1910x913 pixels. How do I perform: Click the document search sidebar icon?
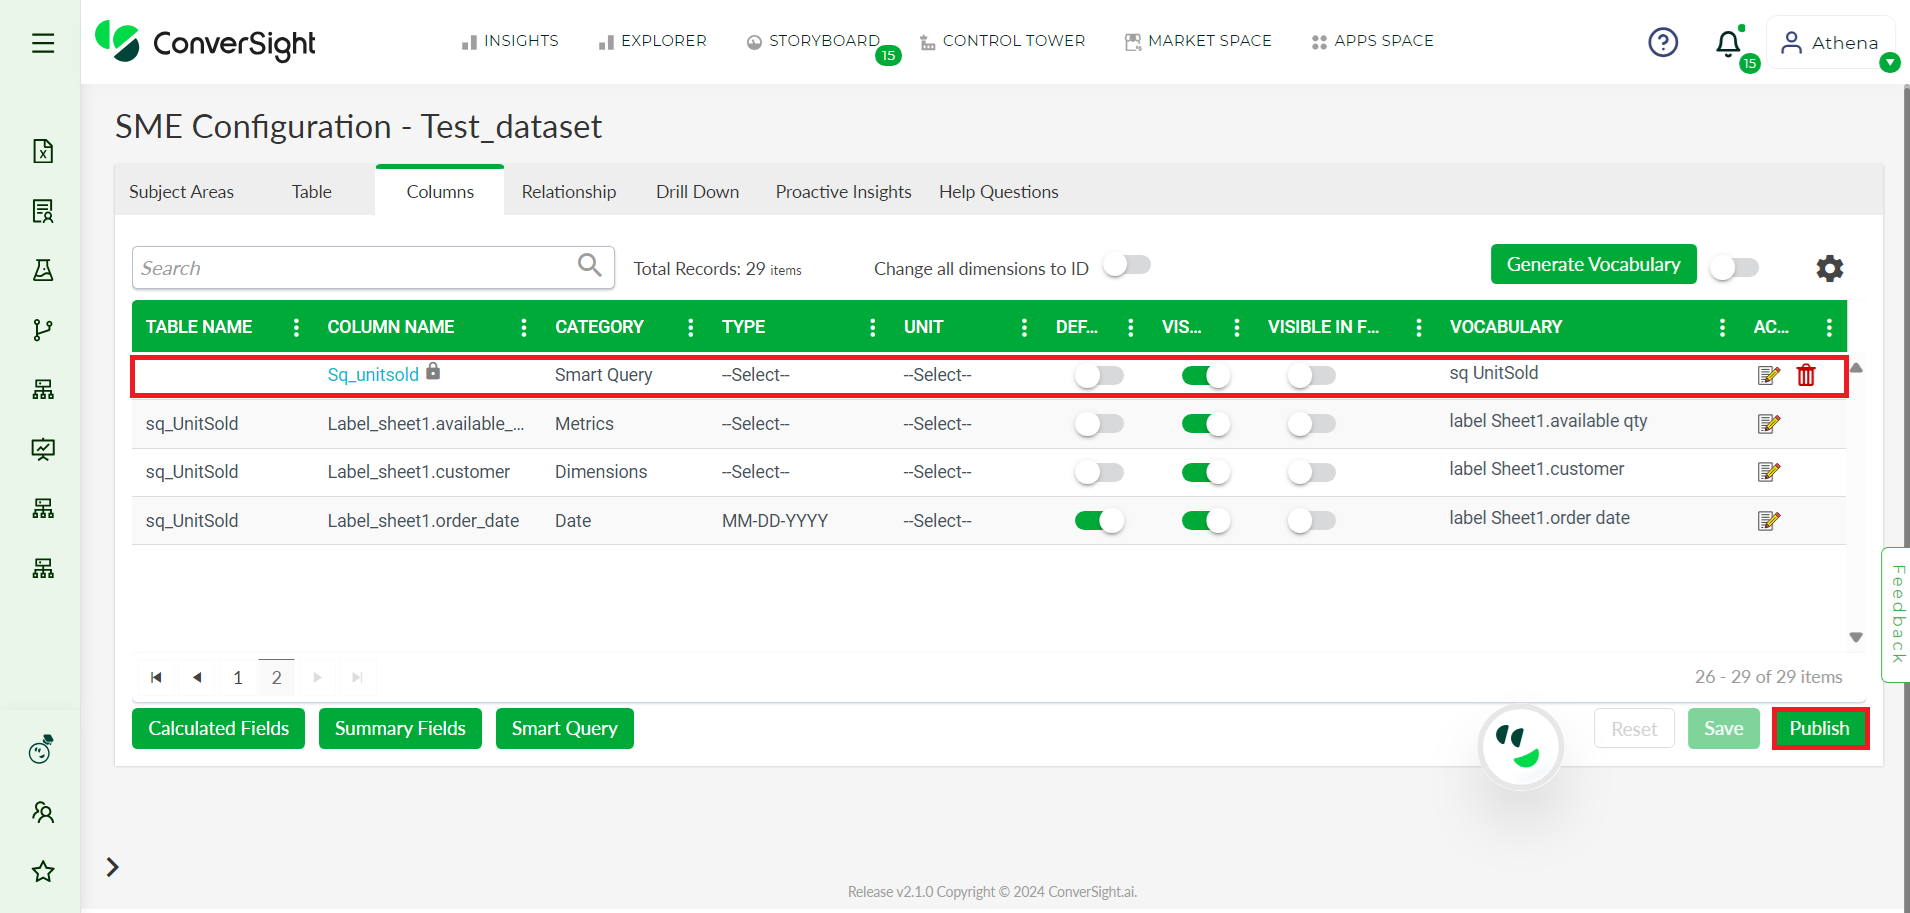pyautogui.click(x=43, y=211)
